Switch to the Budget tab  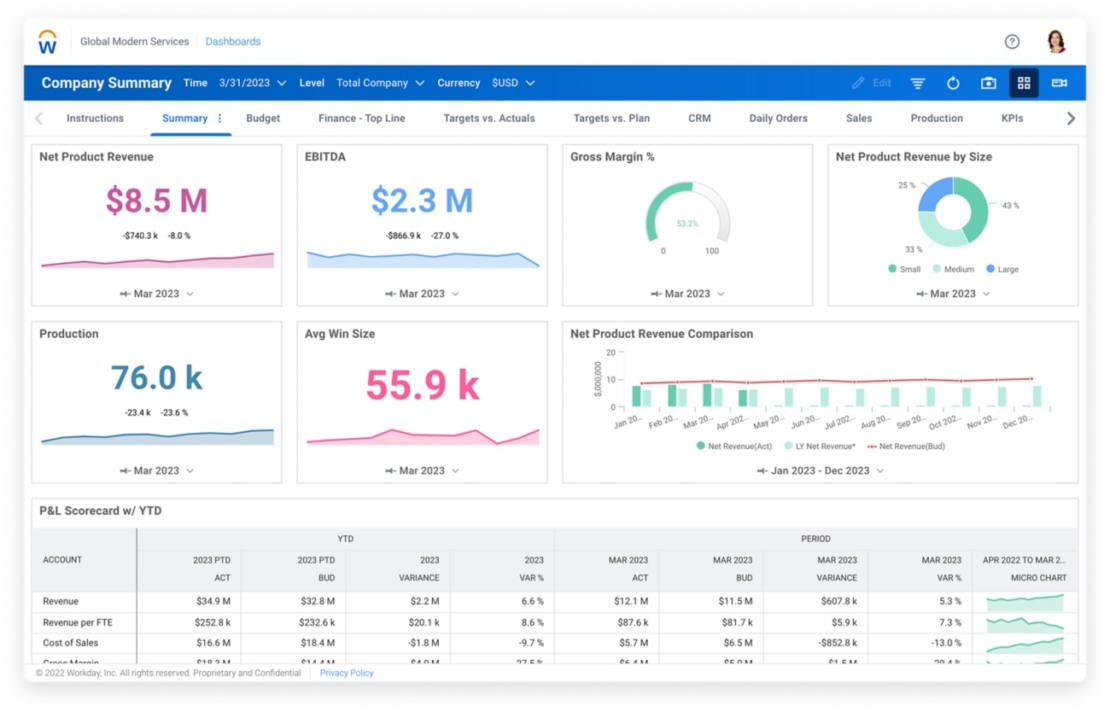point(263,118)
